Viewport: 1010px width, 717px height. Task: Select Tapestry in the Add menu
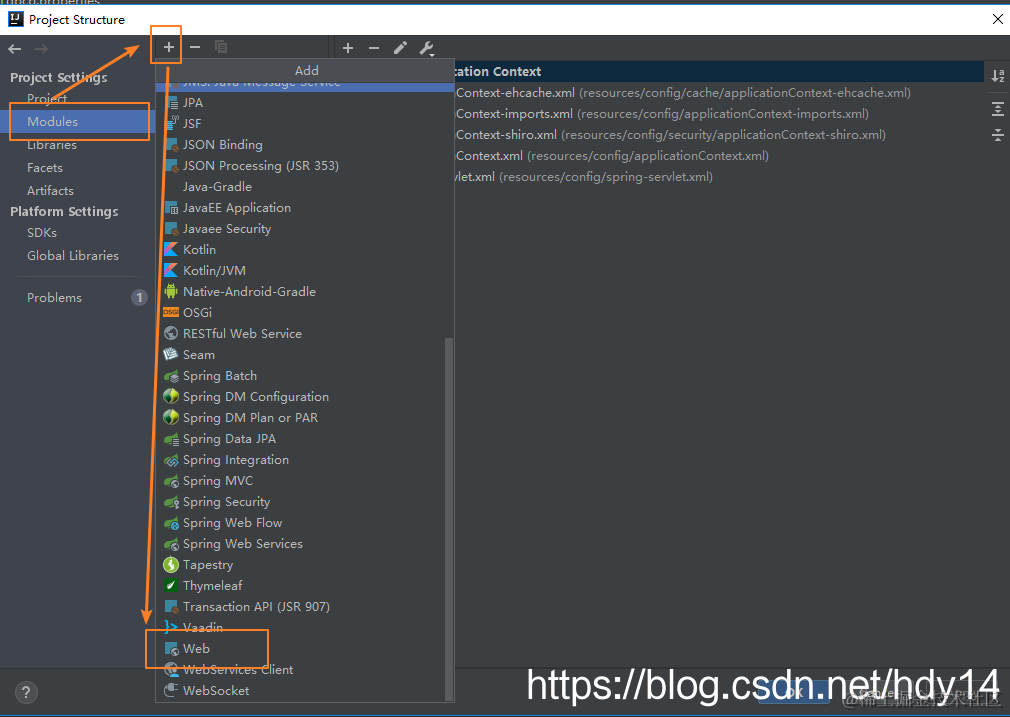(x=301, y=565)
